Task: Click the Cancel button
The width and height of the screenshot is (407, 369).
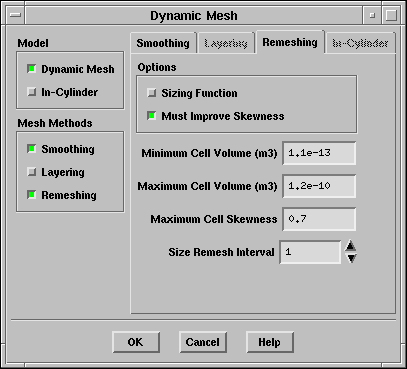Action: pyautogui.click(x=203, y=342)
